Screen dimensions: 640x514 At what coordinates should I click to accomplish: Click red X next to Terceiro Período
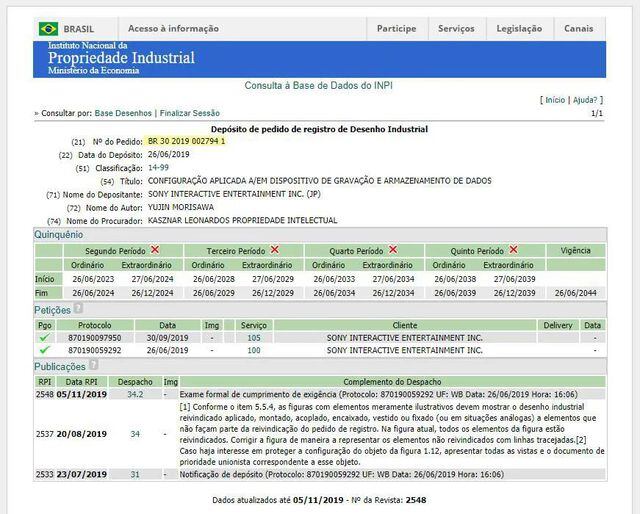click(x=274, y=249)
